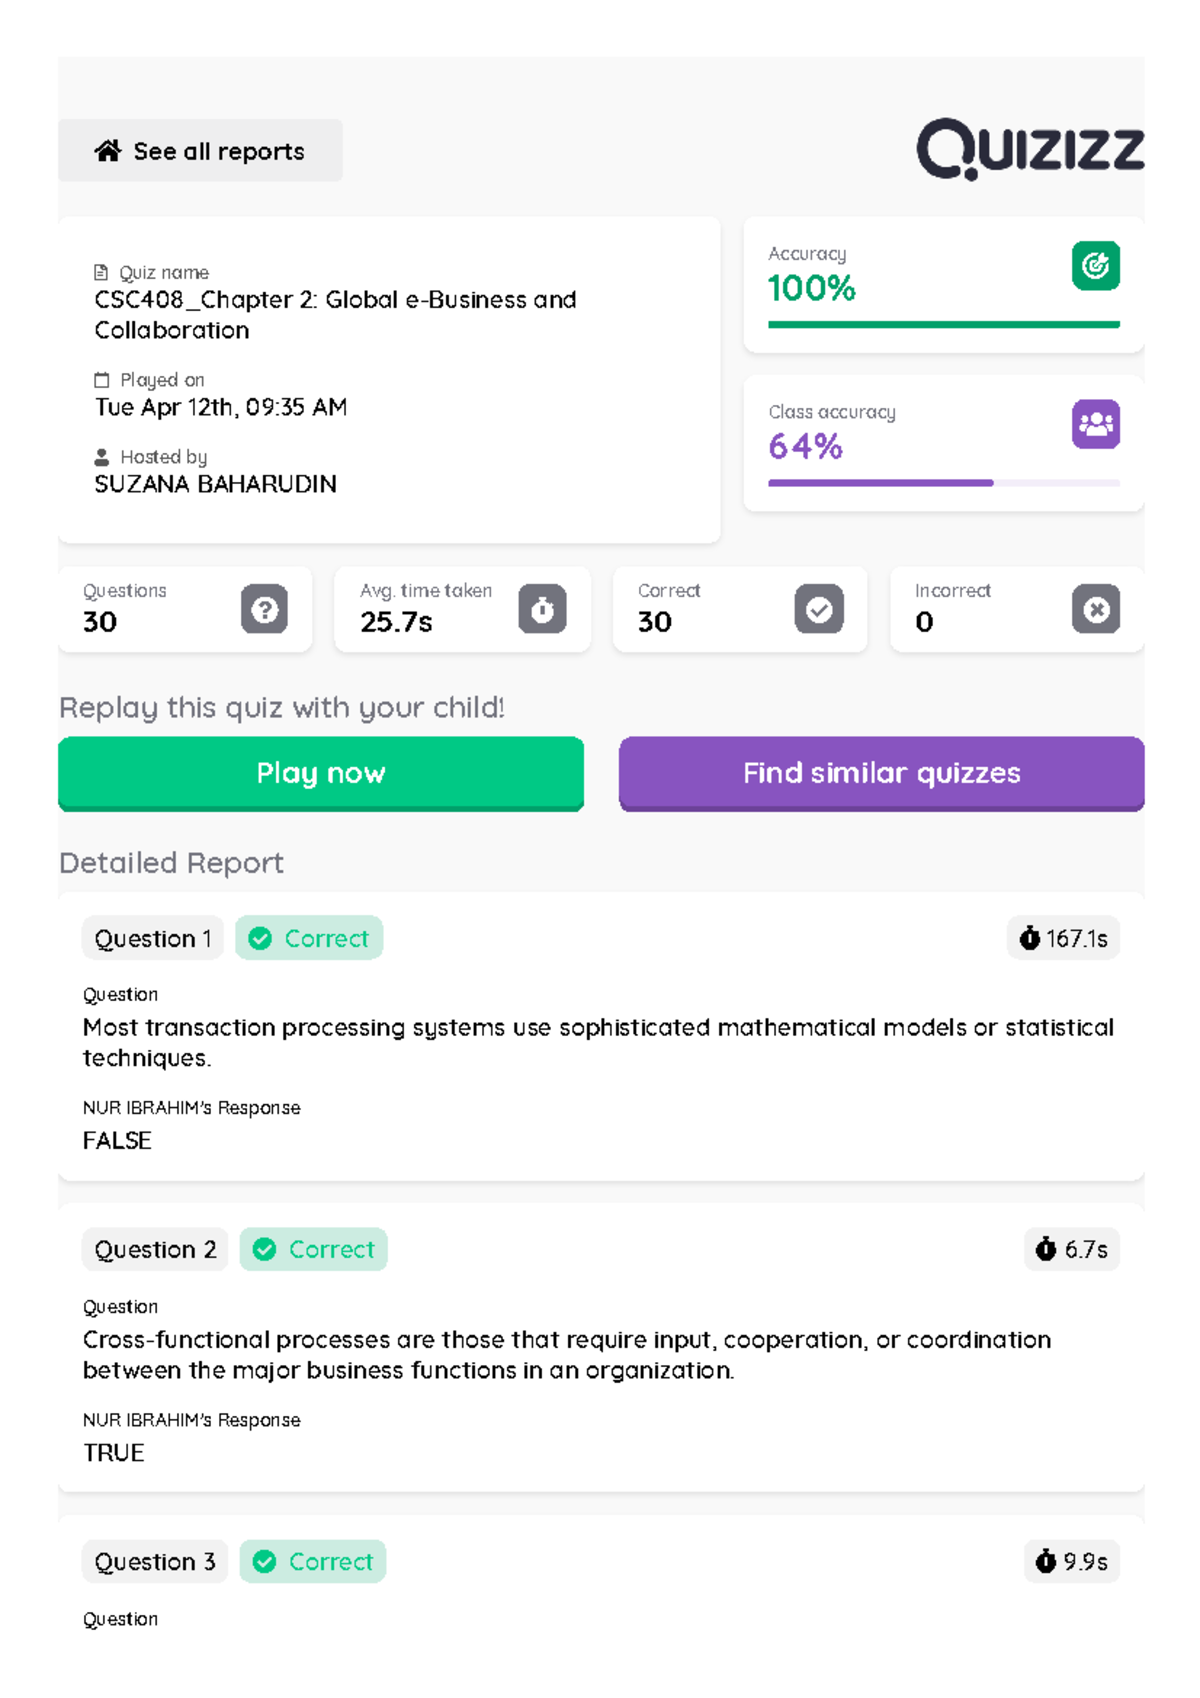This screenshot has width=1200, height=1698.
Task: Open See all reports
Action: 200,150
